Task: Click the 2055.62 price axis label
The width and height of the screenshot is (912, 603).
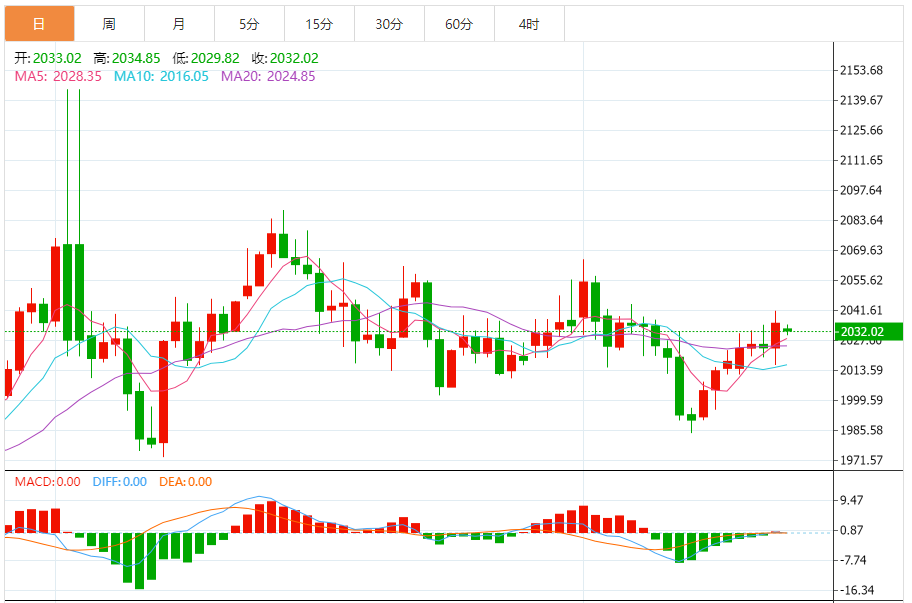Action: (x=861, y=280)
